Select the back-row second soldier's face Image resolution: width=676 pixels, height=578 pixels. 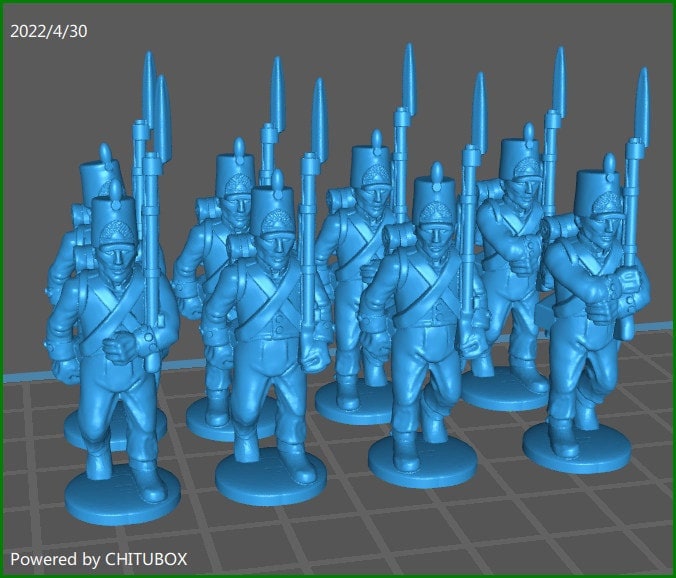point(236,209)
